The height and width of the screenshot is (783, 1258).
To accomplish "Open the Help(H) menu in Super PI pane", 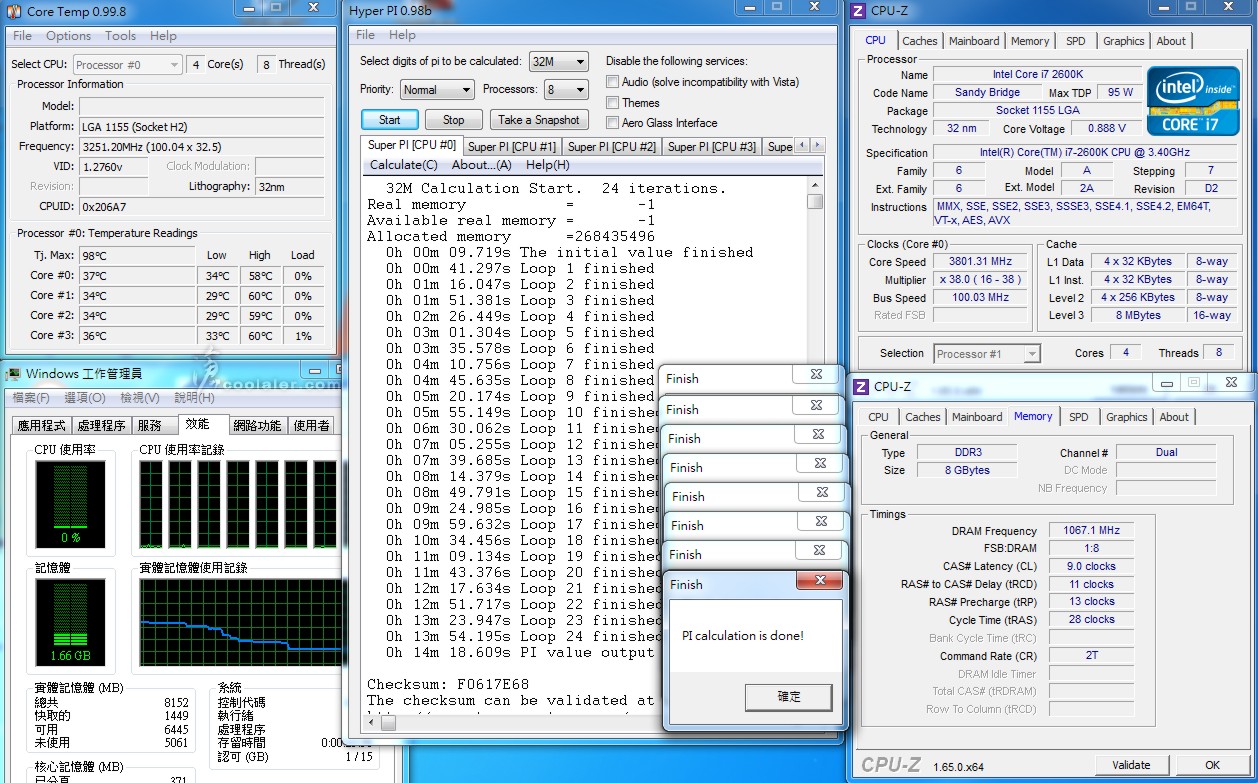I will coord(547,165).
